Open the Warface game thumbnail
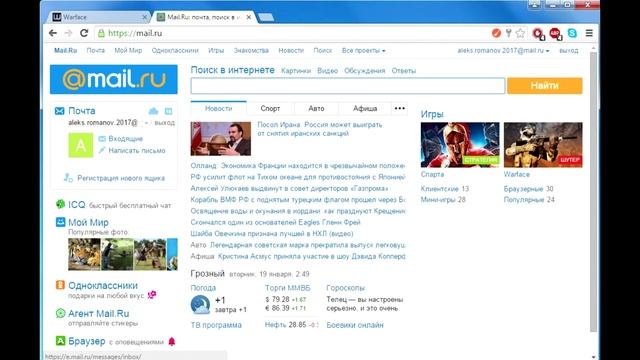The width and height of the screenshot is (640, 360). tap(543, 144)
